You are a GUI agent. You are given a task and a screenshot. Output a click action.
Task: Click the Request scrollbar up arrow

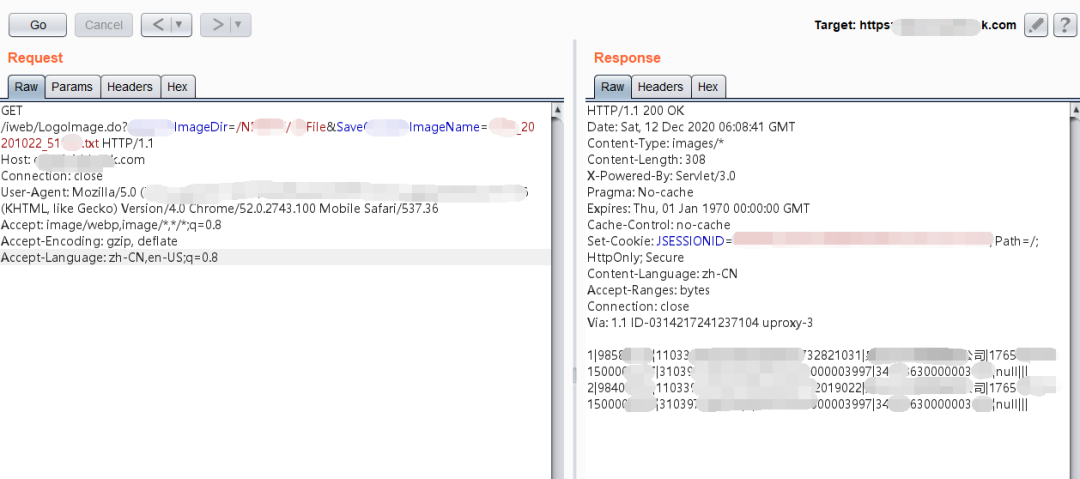click(x=557, y=108)
